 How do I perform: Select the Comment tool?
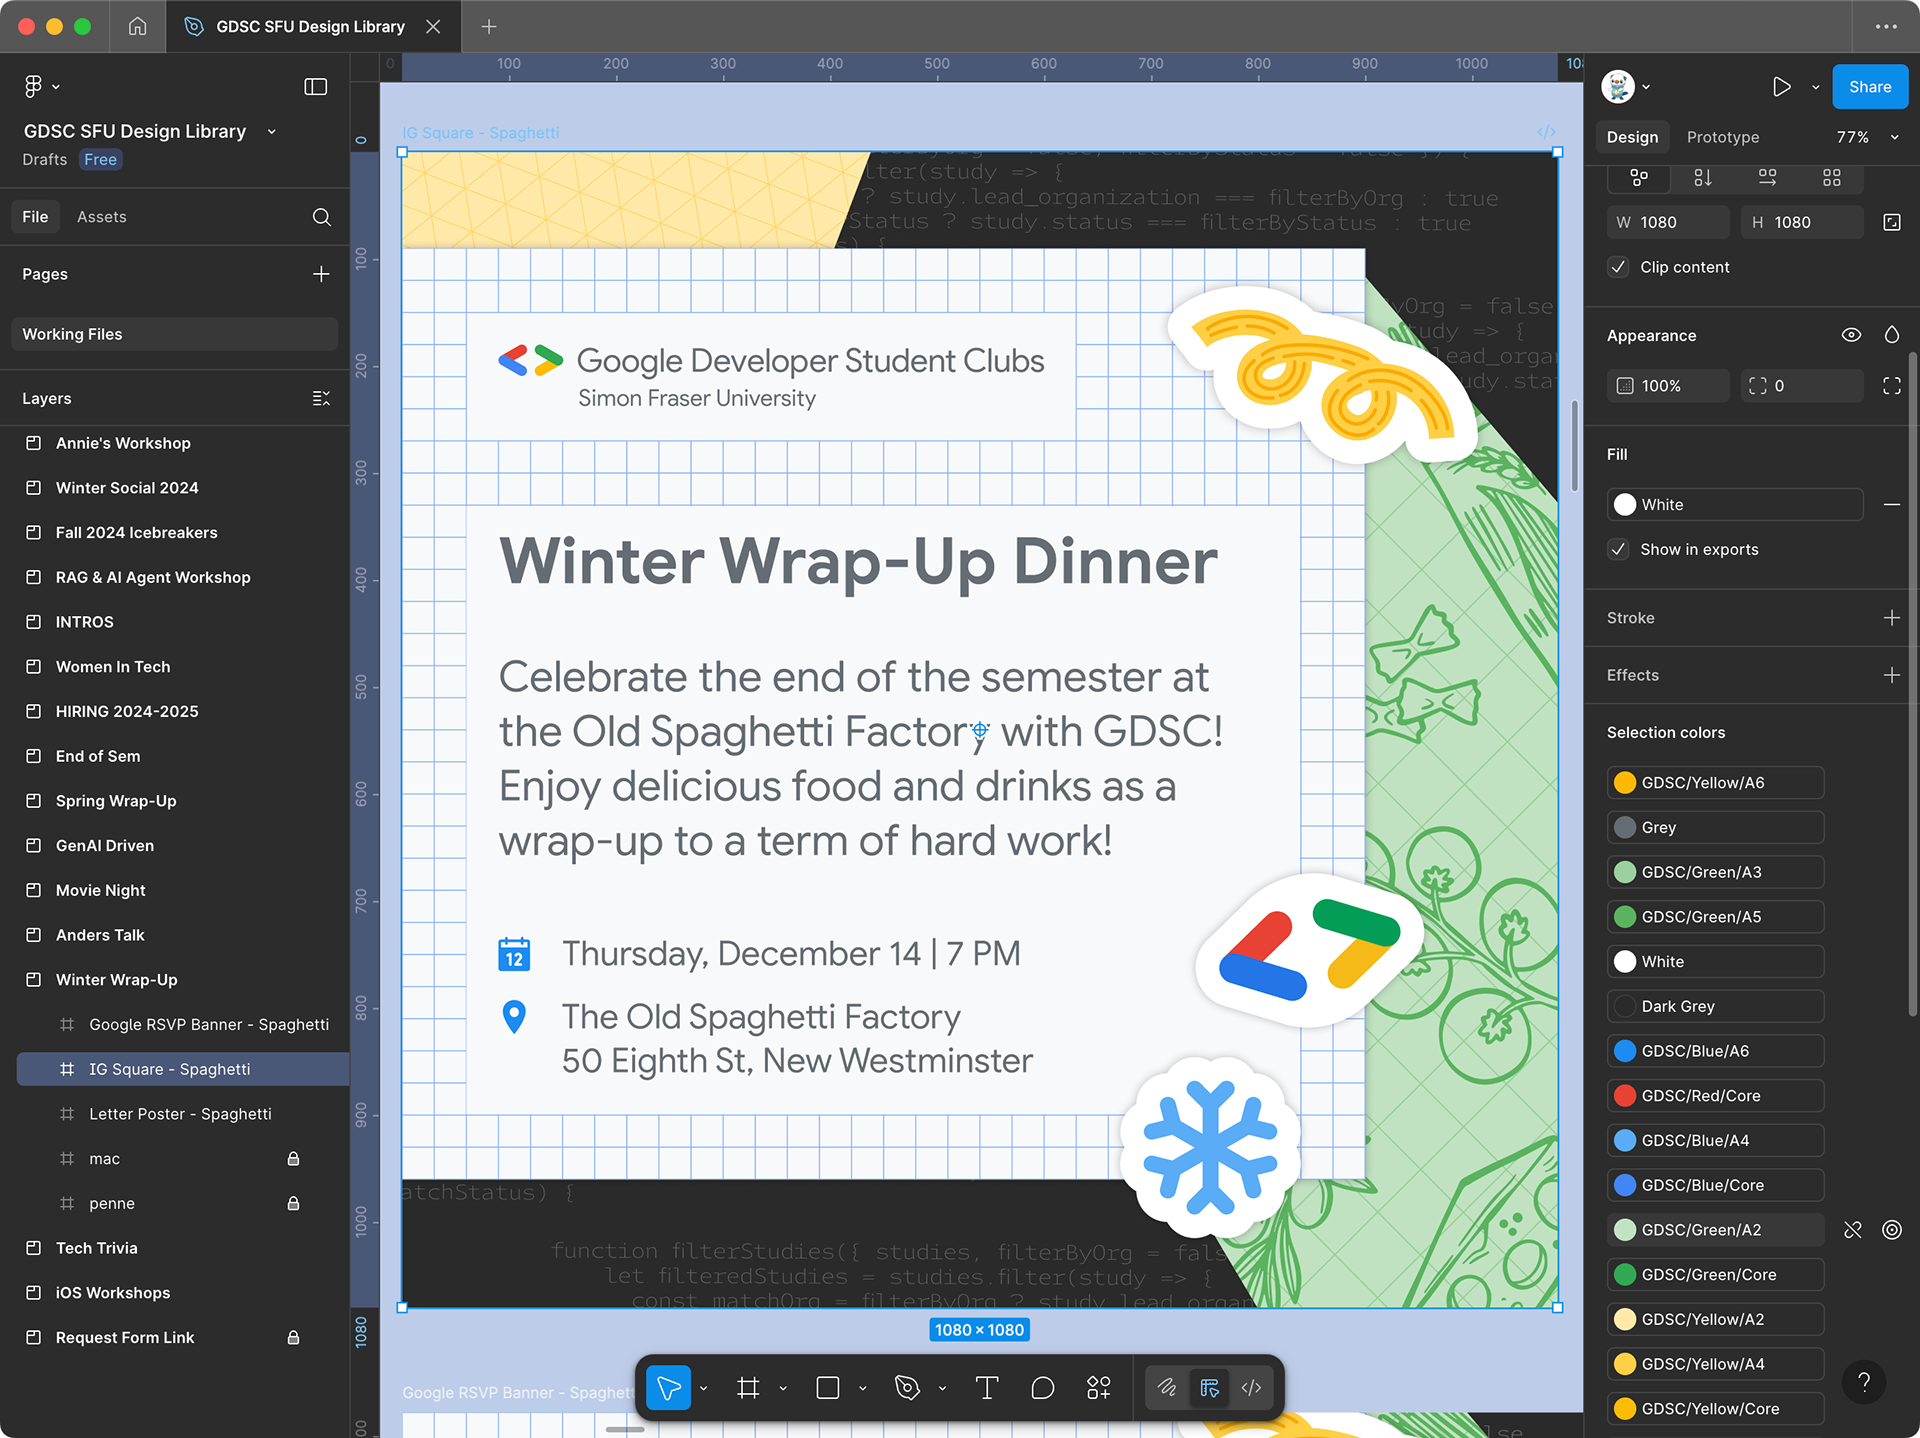coord(1042,1388)
